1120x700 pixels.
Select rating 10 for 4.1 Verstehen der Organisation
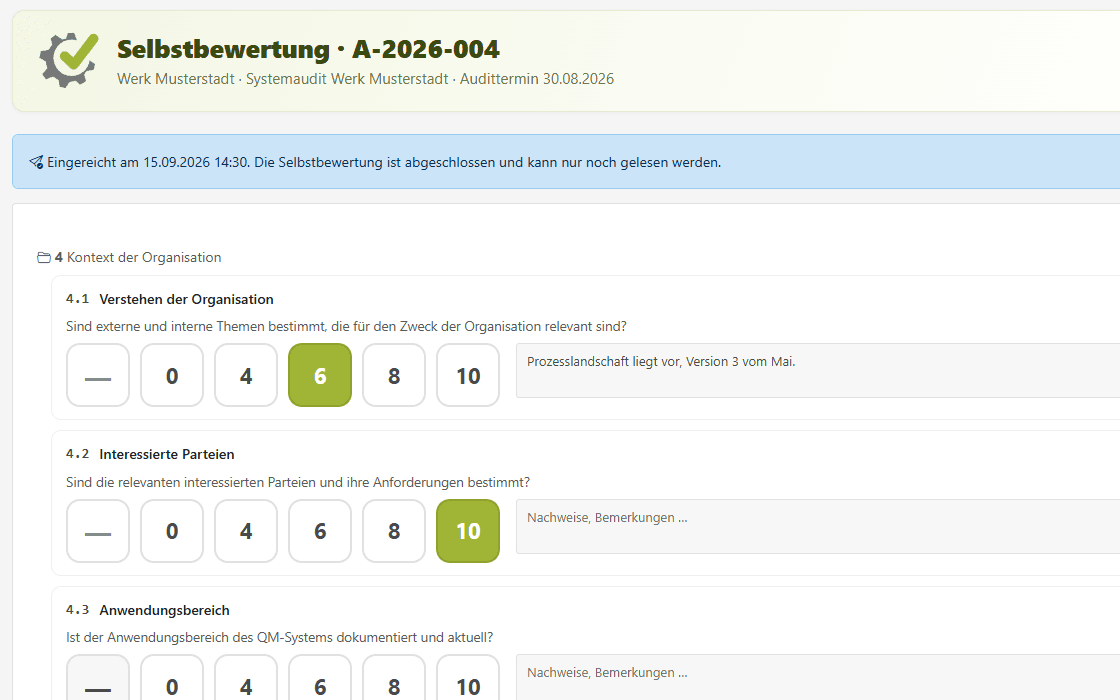tap(468, 375)
